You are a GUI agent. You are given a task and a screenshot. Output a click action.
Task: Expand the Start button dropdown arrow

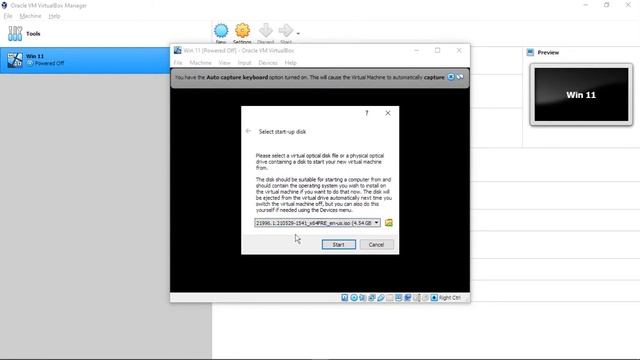click(x=298, y=33)
